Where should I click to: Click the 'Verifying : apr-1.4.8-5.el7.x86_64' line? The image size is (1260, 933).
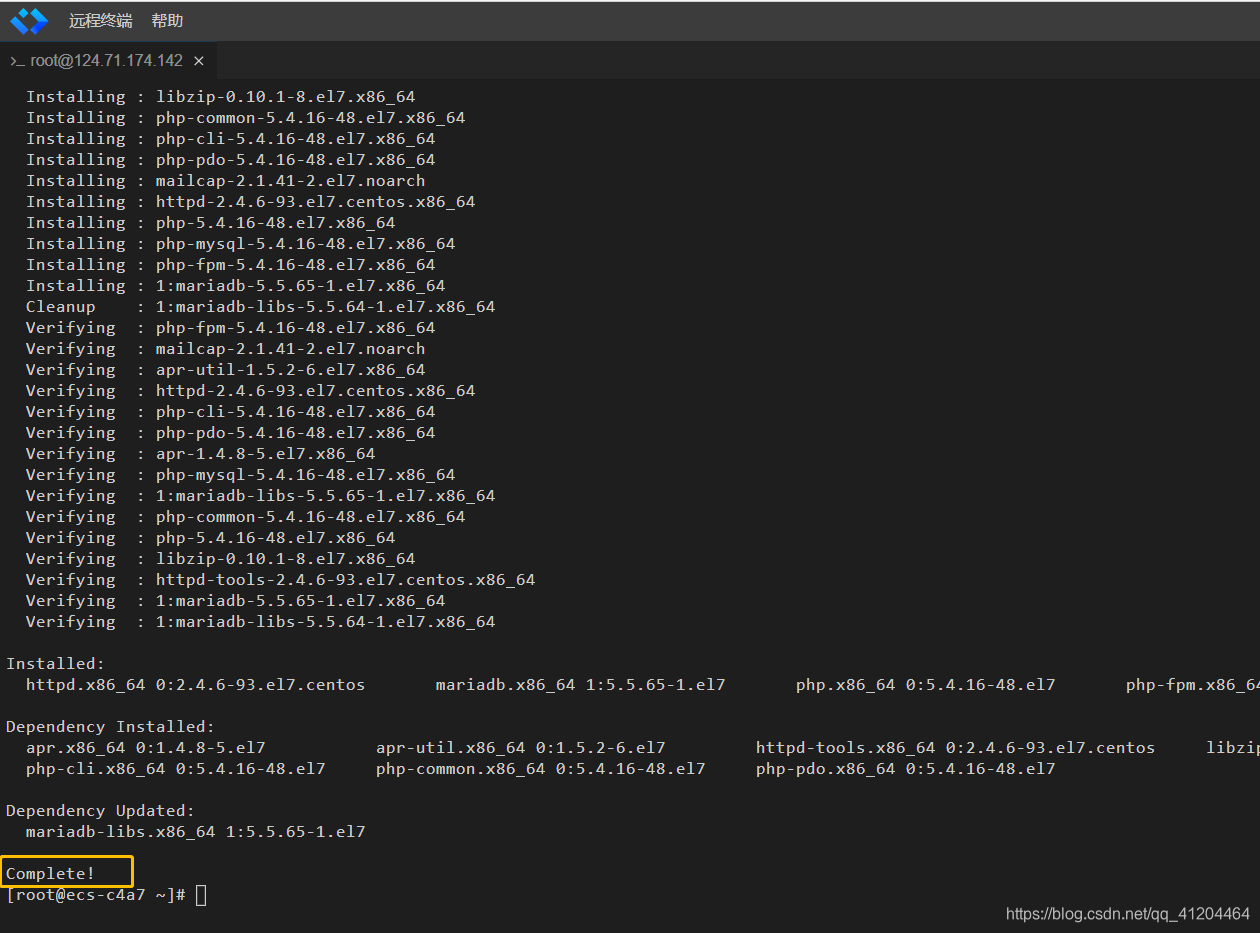(x=200, y=454)
